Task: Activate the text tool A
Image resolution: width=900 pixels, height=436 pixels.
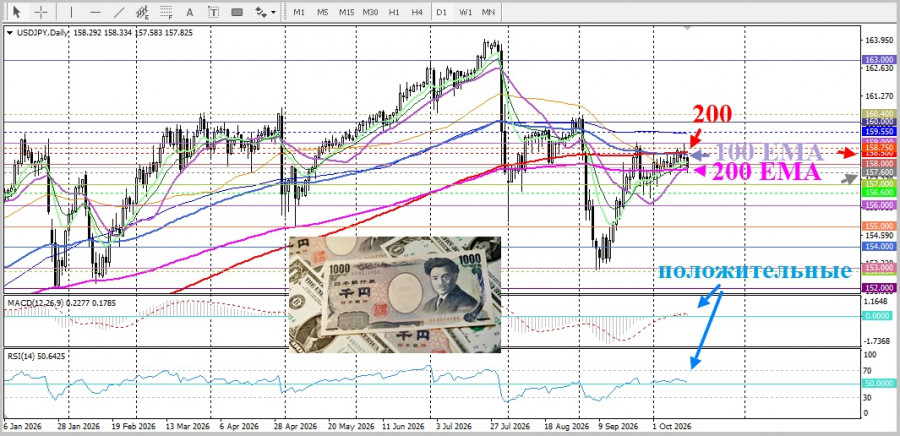Action: click(190, 11)
